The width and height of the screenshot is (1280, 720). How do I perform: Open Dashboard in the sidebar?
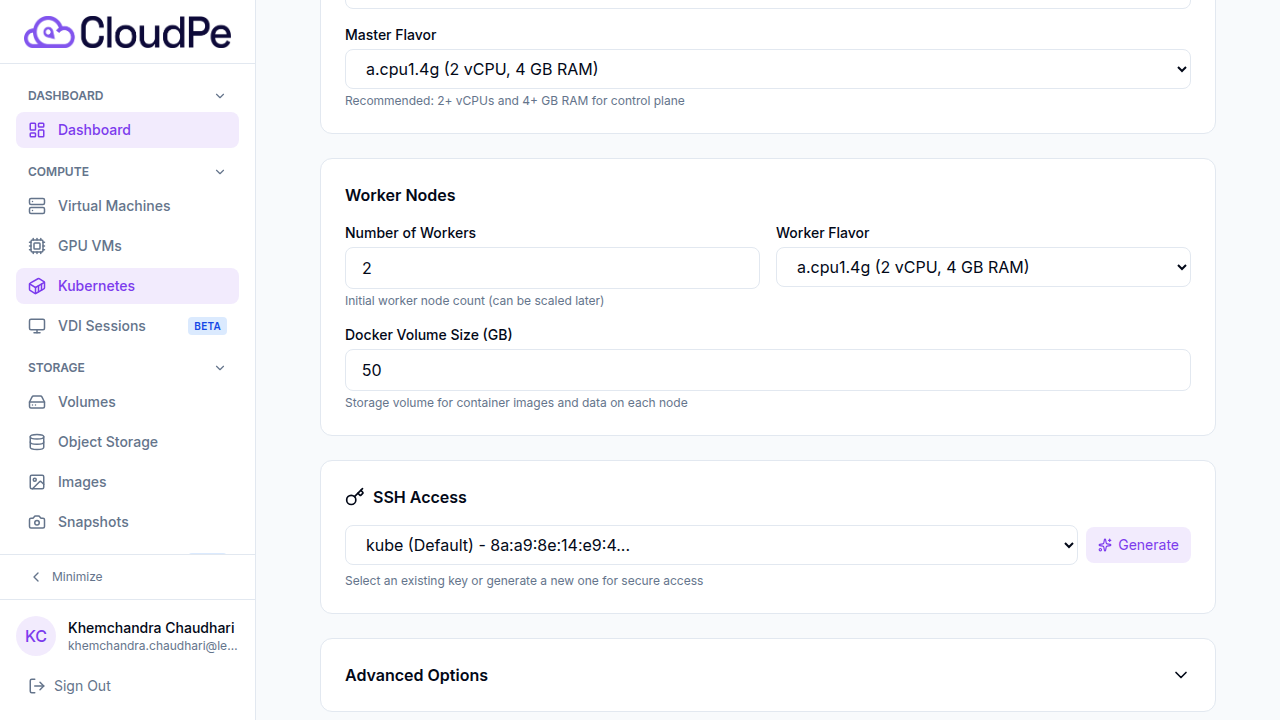[x=127, y=130]
